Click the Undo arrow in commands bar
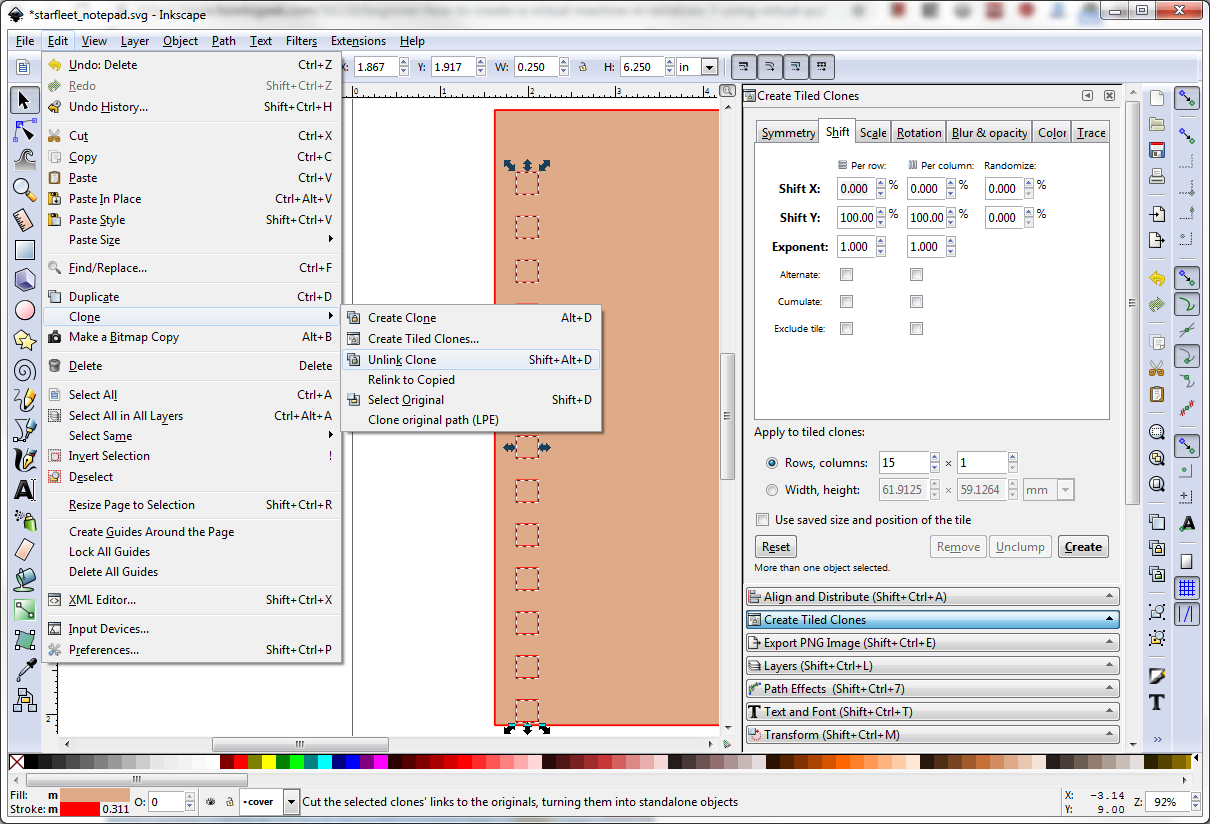Image resolution: width=1210 pixels, height=824 pixels. point(1157,278)
